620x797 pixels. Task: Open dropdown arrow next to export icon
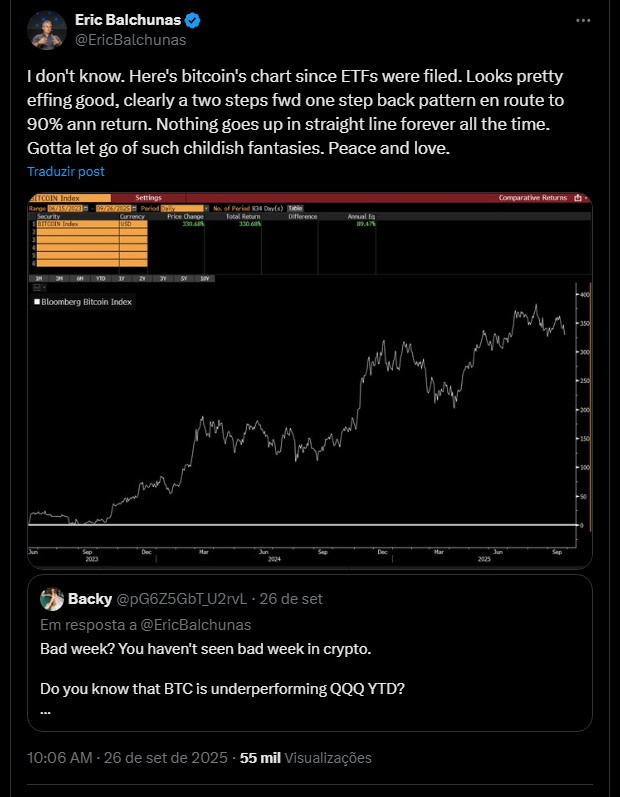[586, 198]
